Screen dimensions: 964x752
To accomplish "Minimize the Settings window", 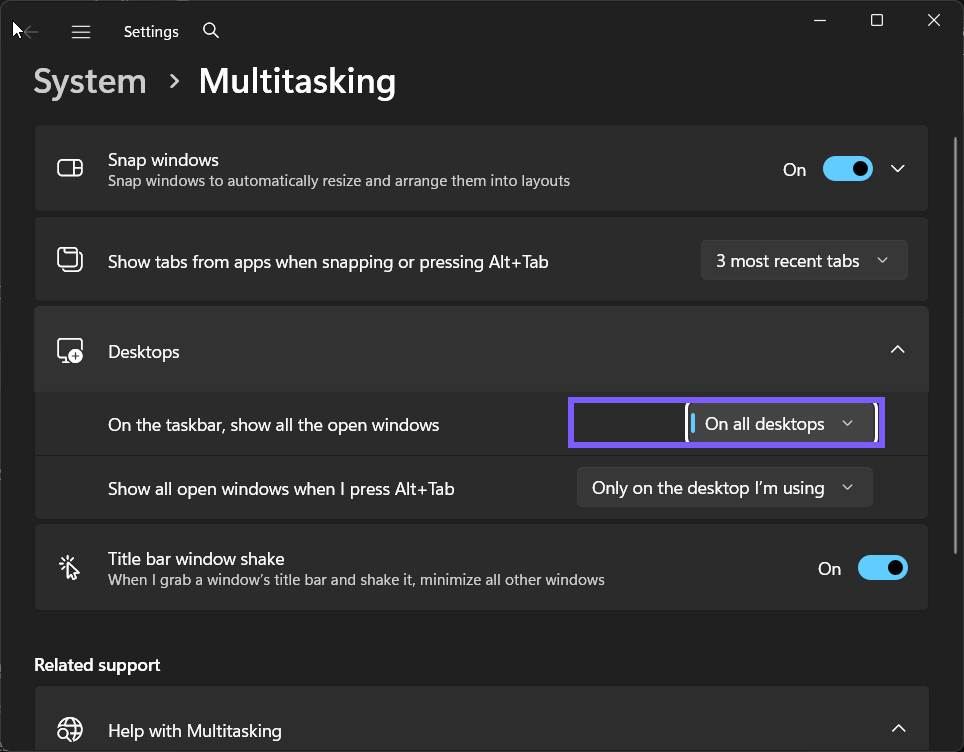I will [820, 20].
